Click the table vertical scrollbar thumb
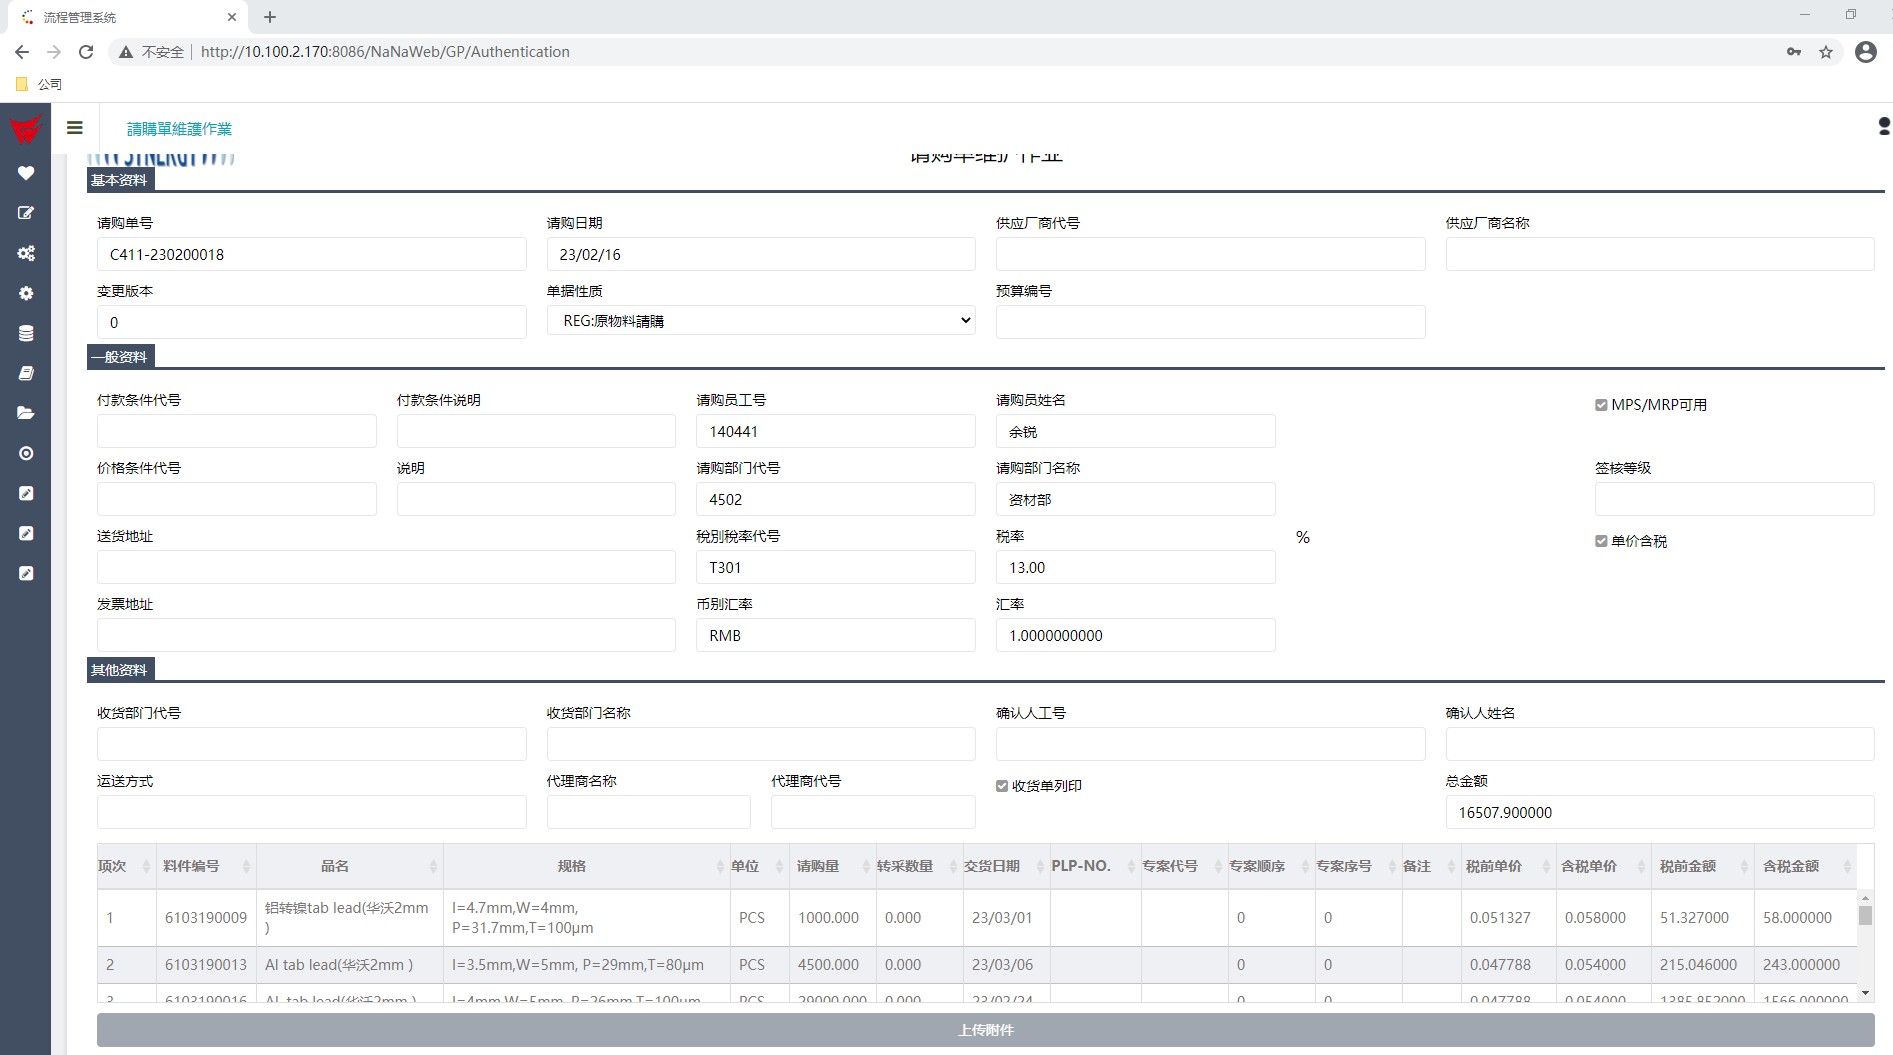The image size is (1893, 1055). pos(1865,916)
